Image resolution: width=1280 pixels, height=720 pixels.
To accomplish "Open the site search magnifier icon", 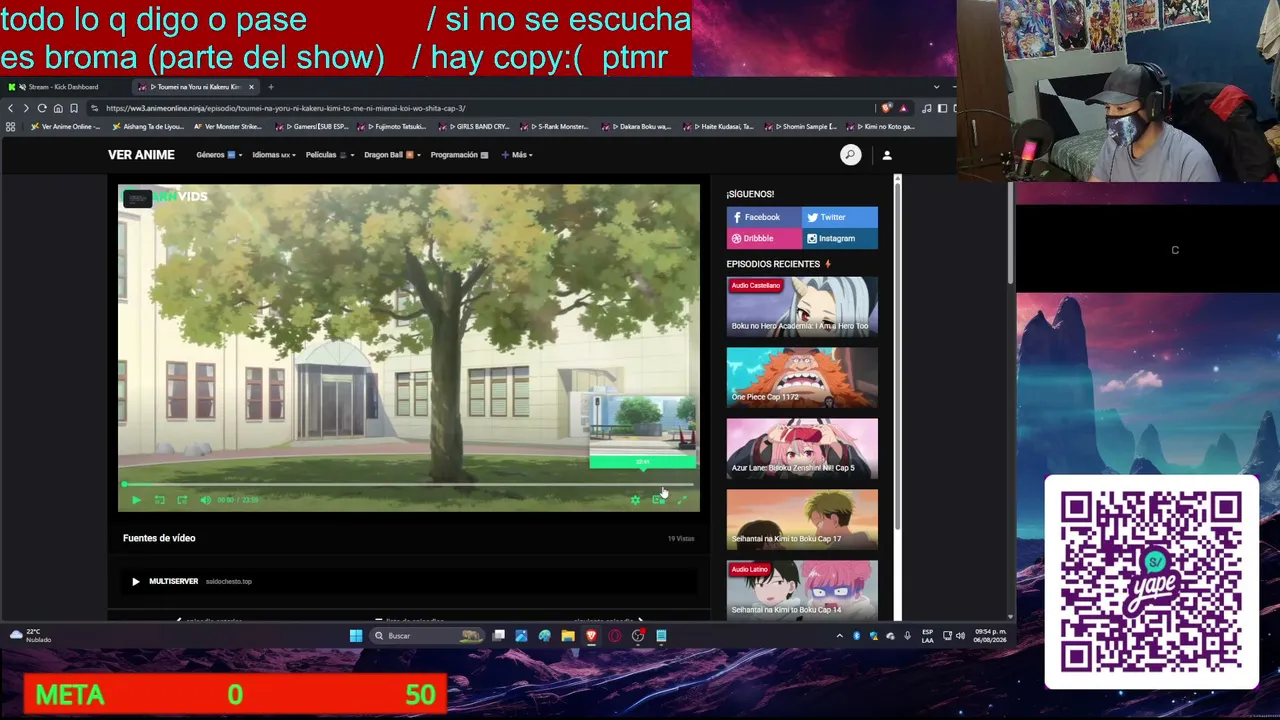I will coord(850,155).
